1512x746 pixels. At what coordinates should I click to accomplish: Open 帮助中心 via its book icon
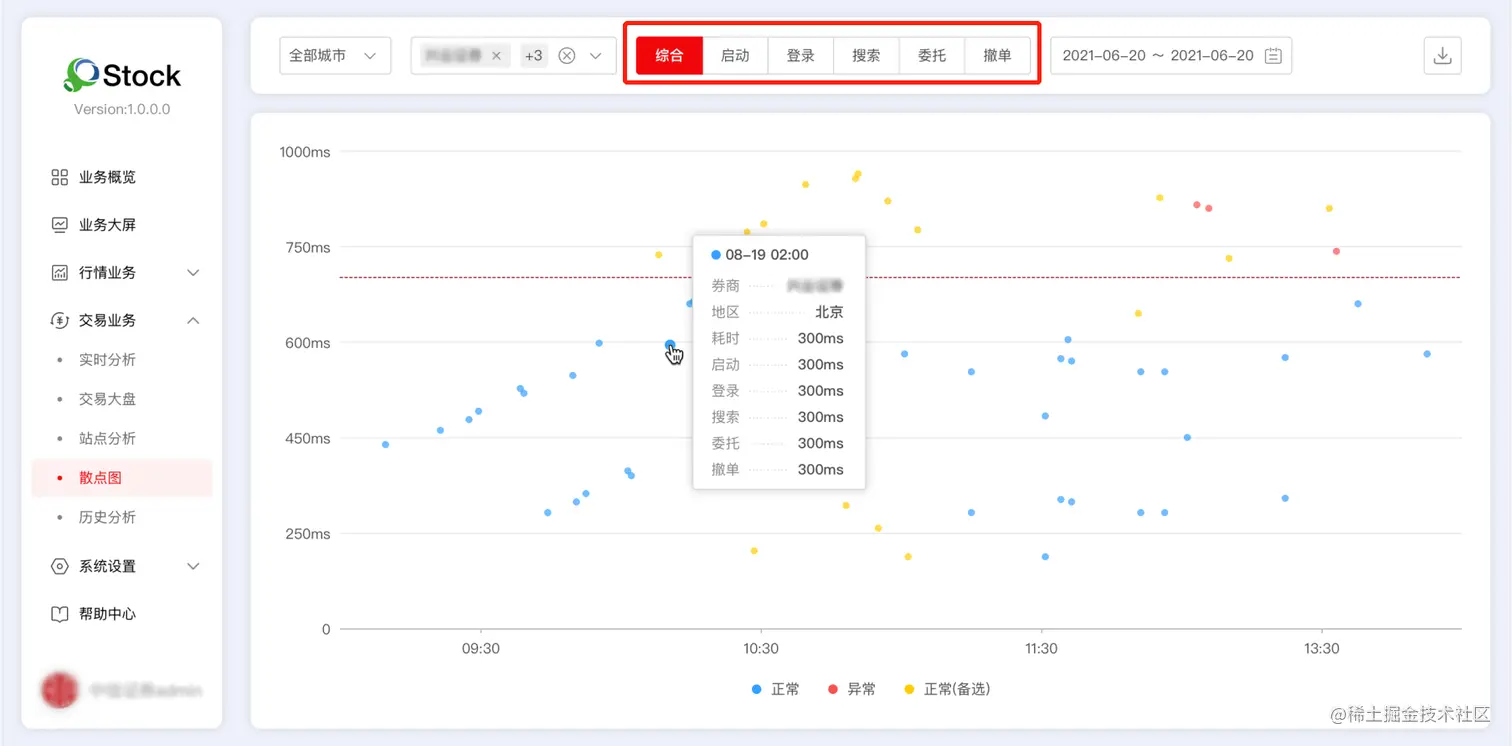click(x=58, y=614)
